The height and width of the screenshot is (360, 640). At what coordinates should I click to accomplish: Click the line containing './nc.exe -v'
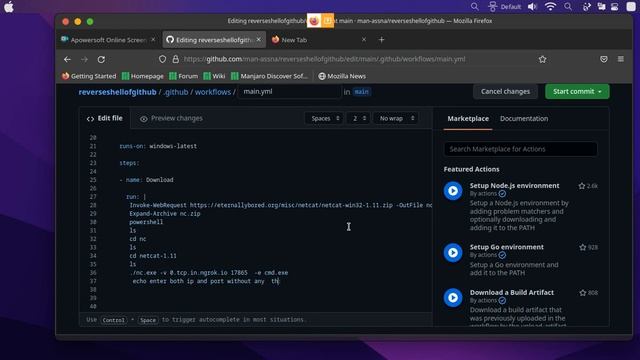209,273
